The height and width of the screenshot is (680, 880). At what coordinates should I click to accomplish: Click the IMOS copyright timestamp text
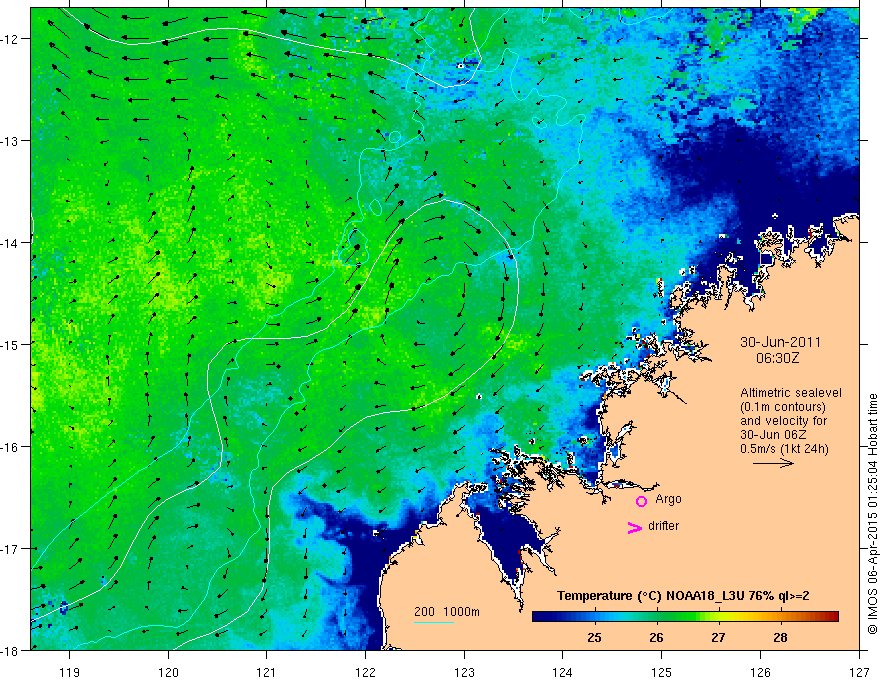(x=872, y=514)
